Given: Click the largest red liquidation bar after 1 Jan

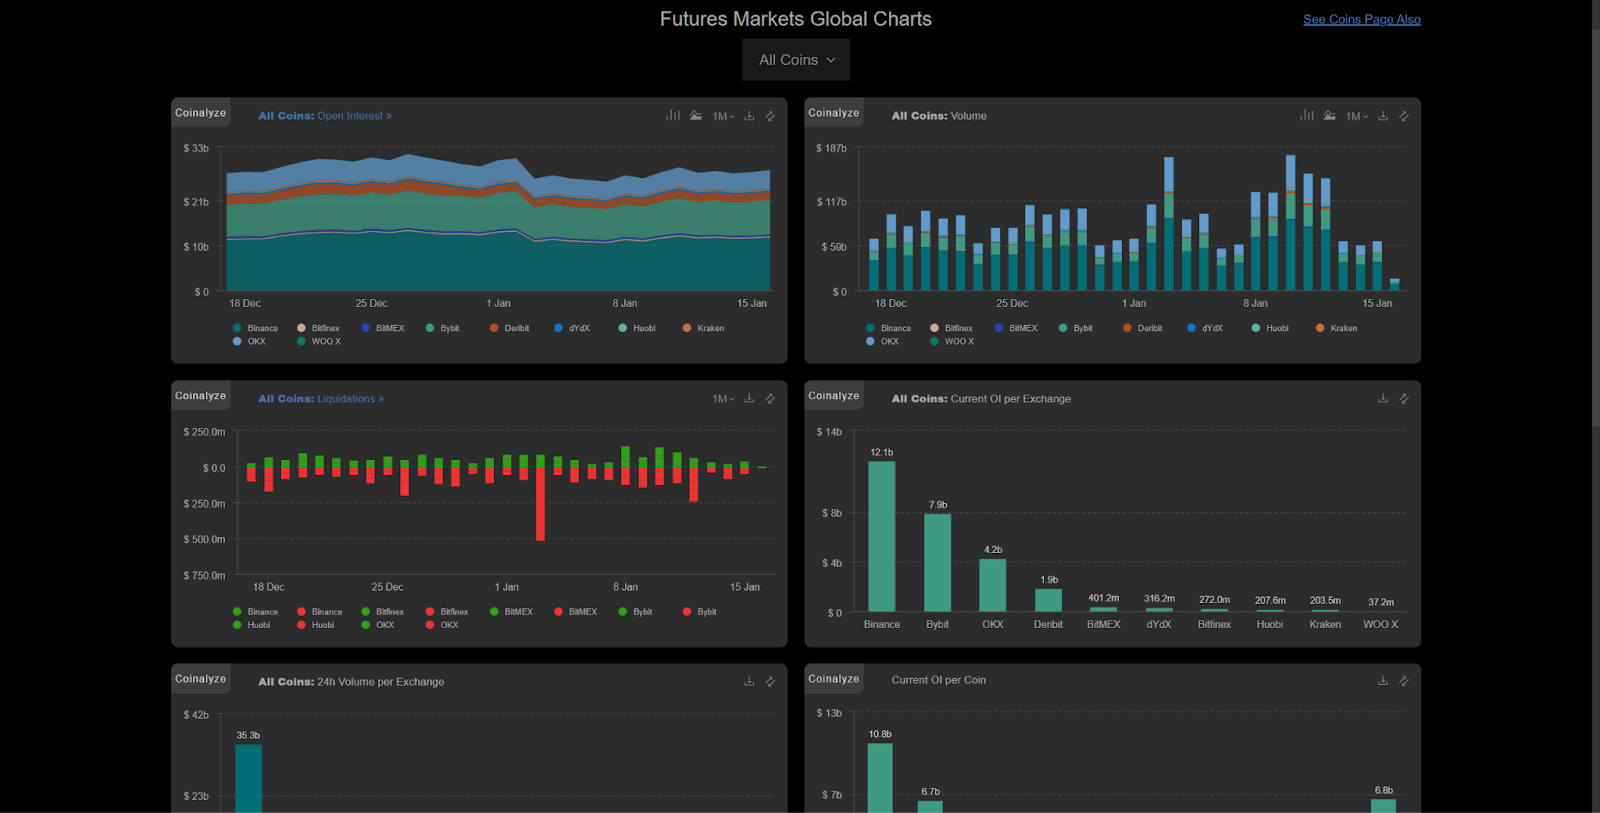Looking at the screenshot, I should coord(541,504).
